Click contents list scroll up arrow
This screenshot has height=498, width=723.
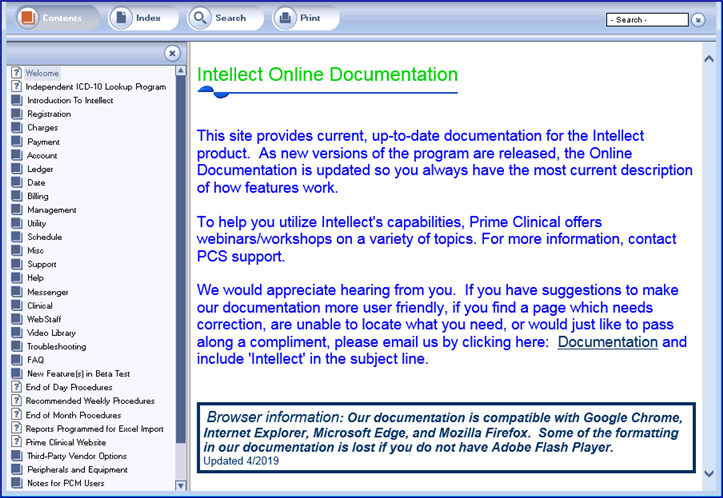[181, 71]
